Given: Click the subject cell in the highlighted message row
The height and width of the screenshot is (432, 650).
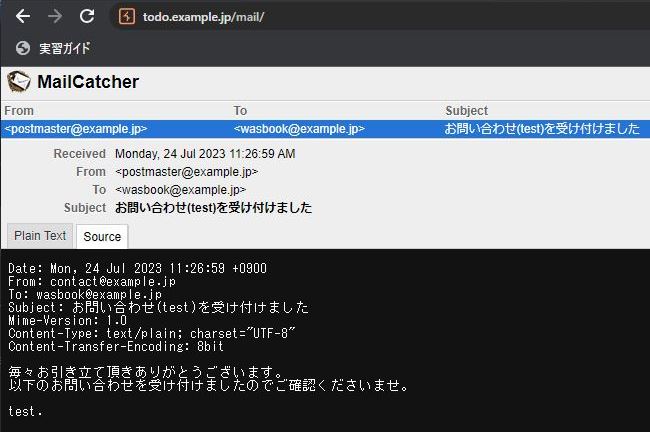Looking at the screenshot, I should (x=542, y=129).
